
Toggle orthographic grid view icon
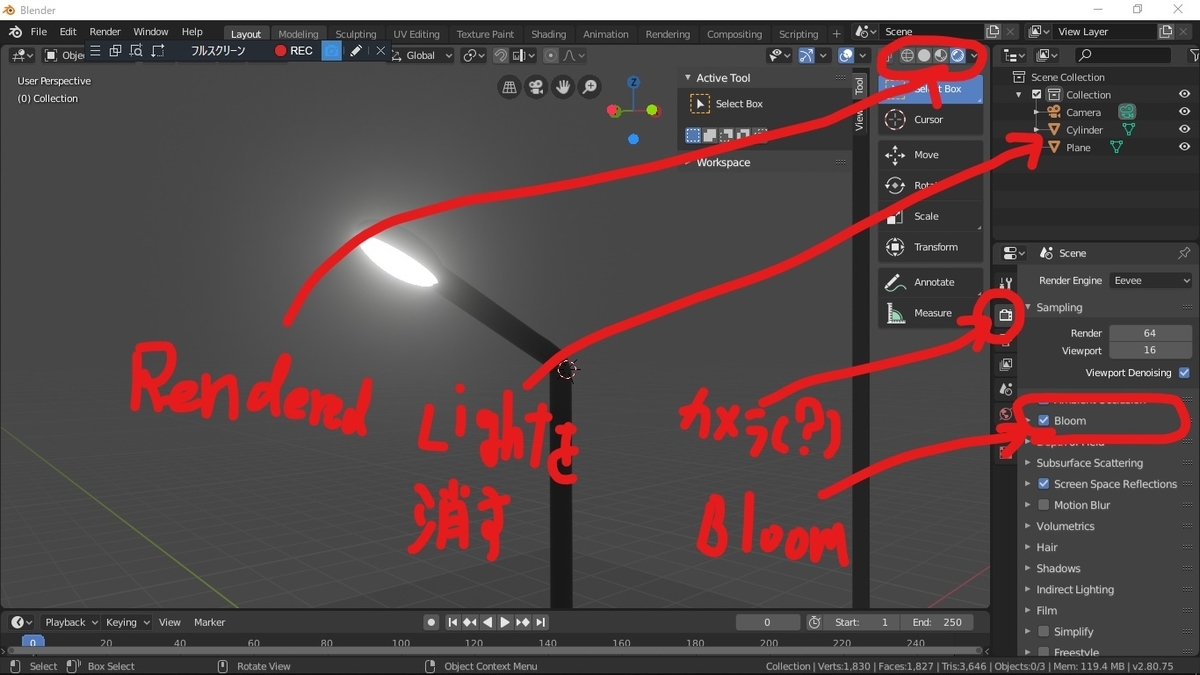509,88
